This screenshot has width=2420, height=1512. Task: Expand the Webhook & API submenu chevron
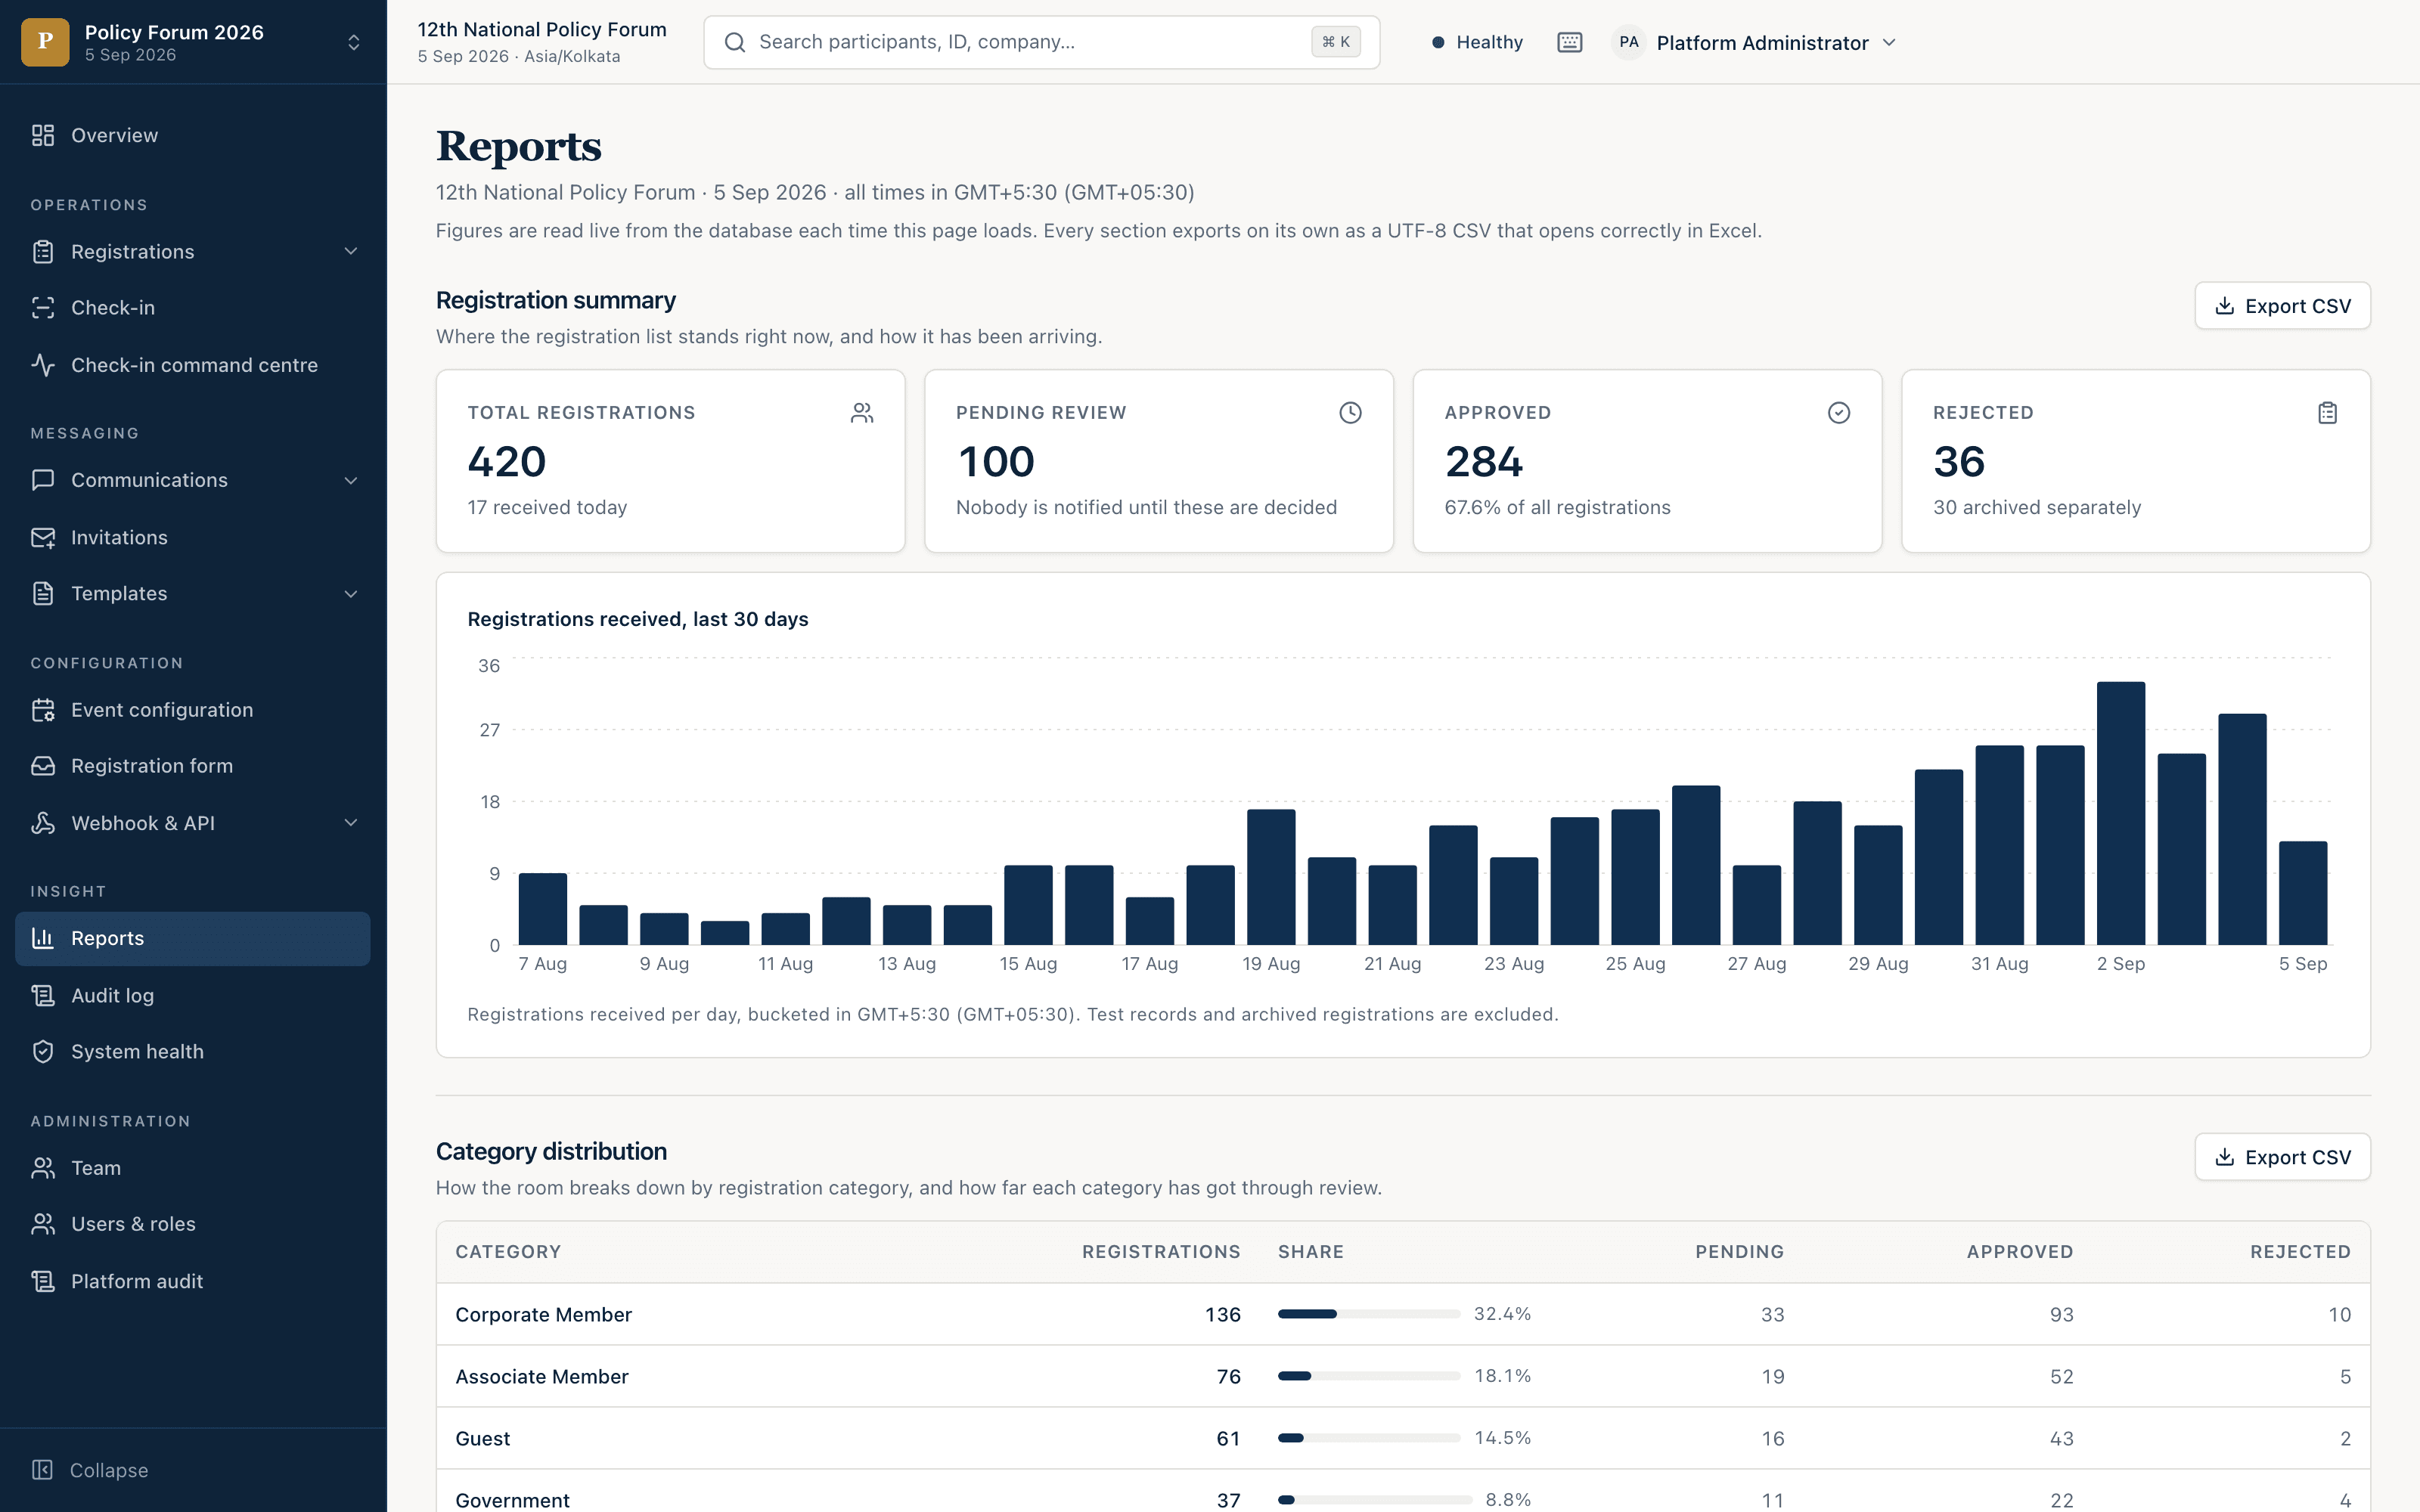pos(351,823)
